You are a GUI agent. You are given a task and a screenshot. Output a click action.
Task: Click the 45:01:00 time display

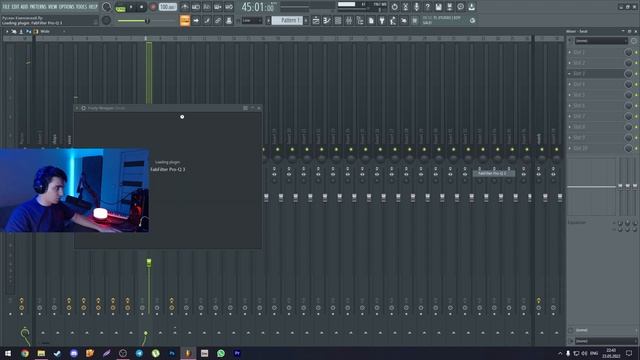[x=258, y=7]
